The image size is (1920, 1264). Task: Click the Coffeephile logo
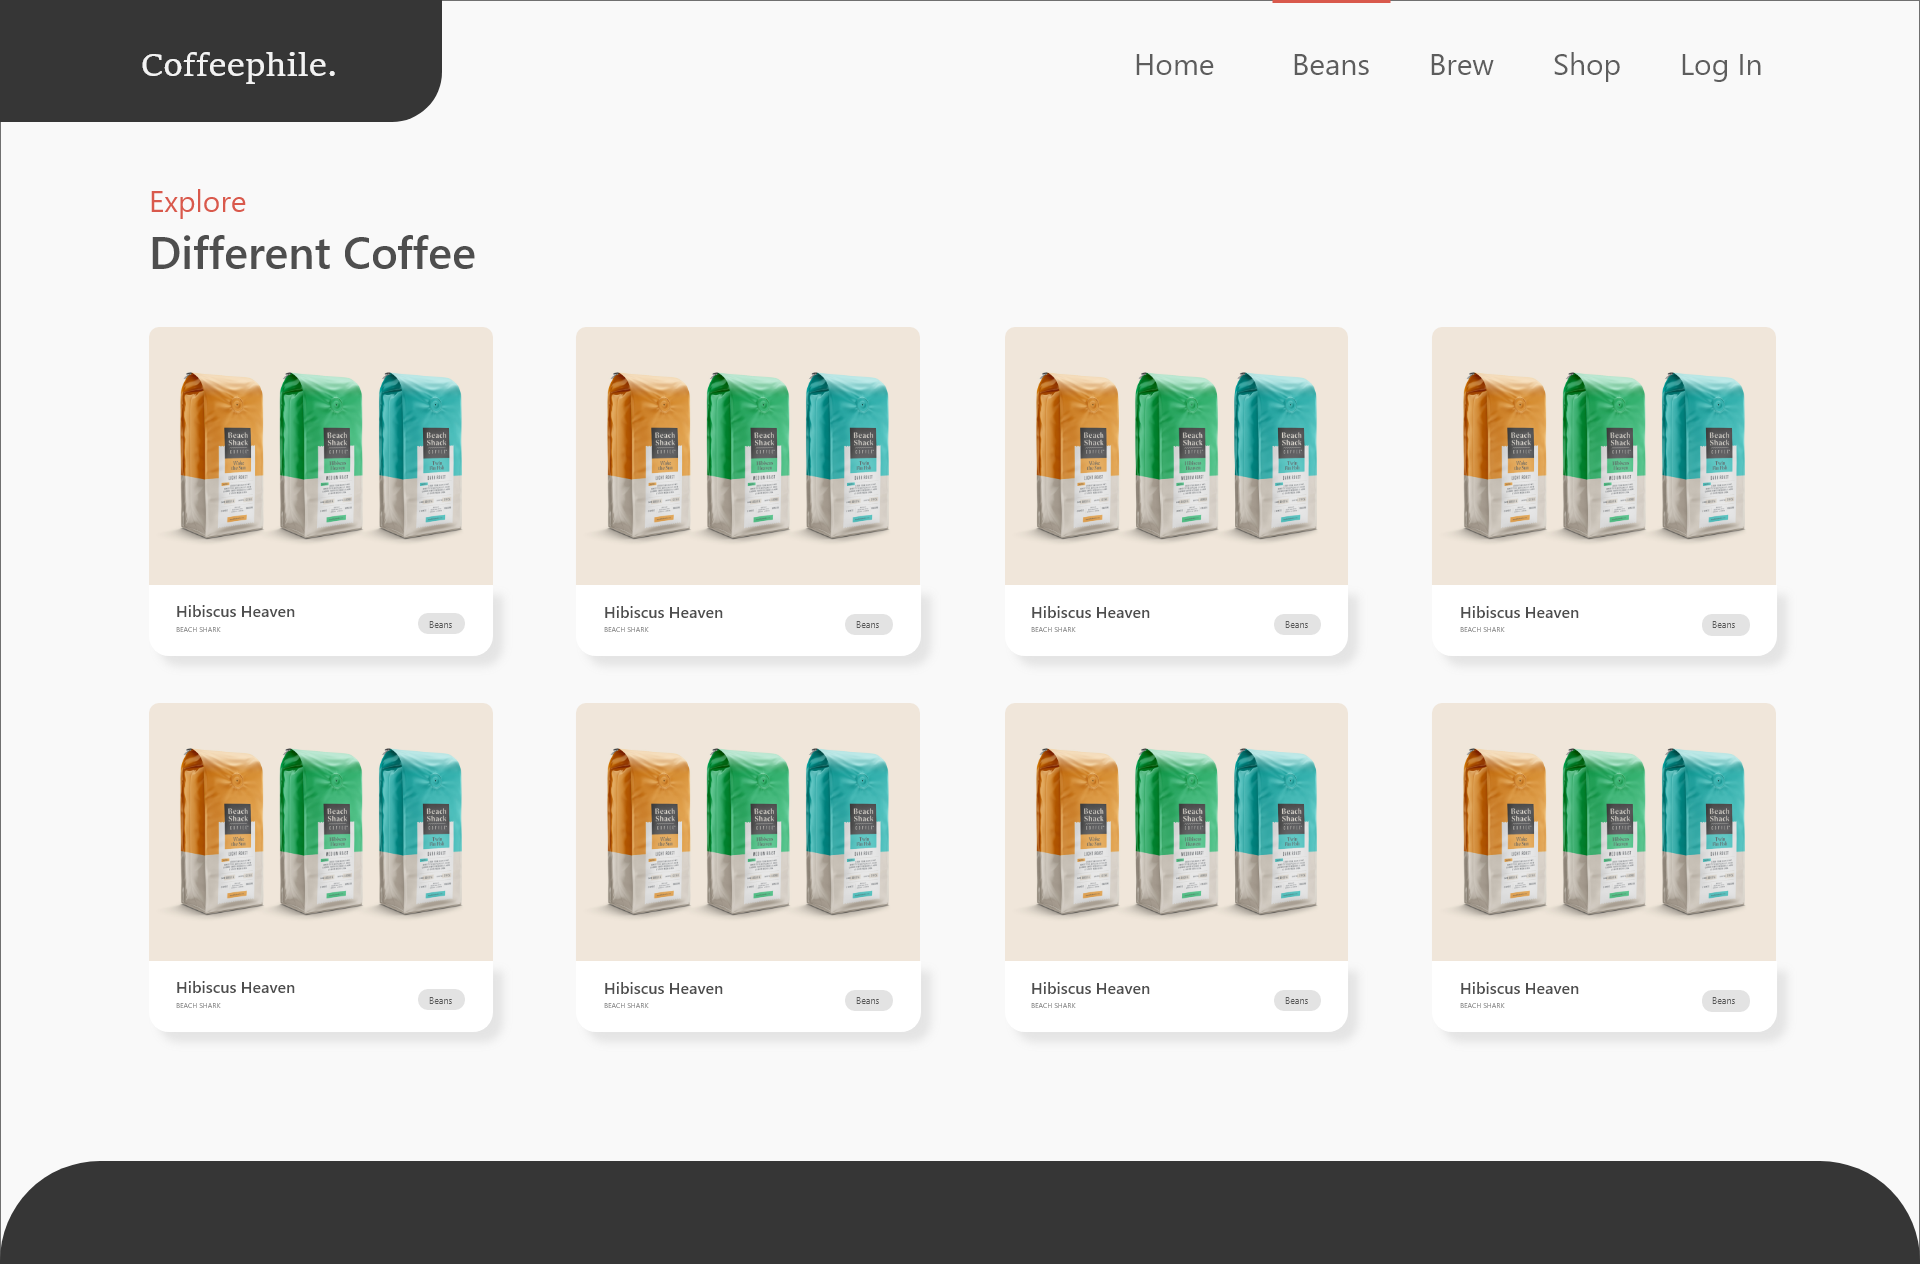pyautogui.click(x=238, y=65)
